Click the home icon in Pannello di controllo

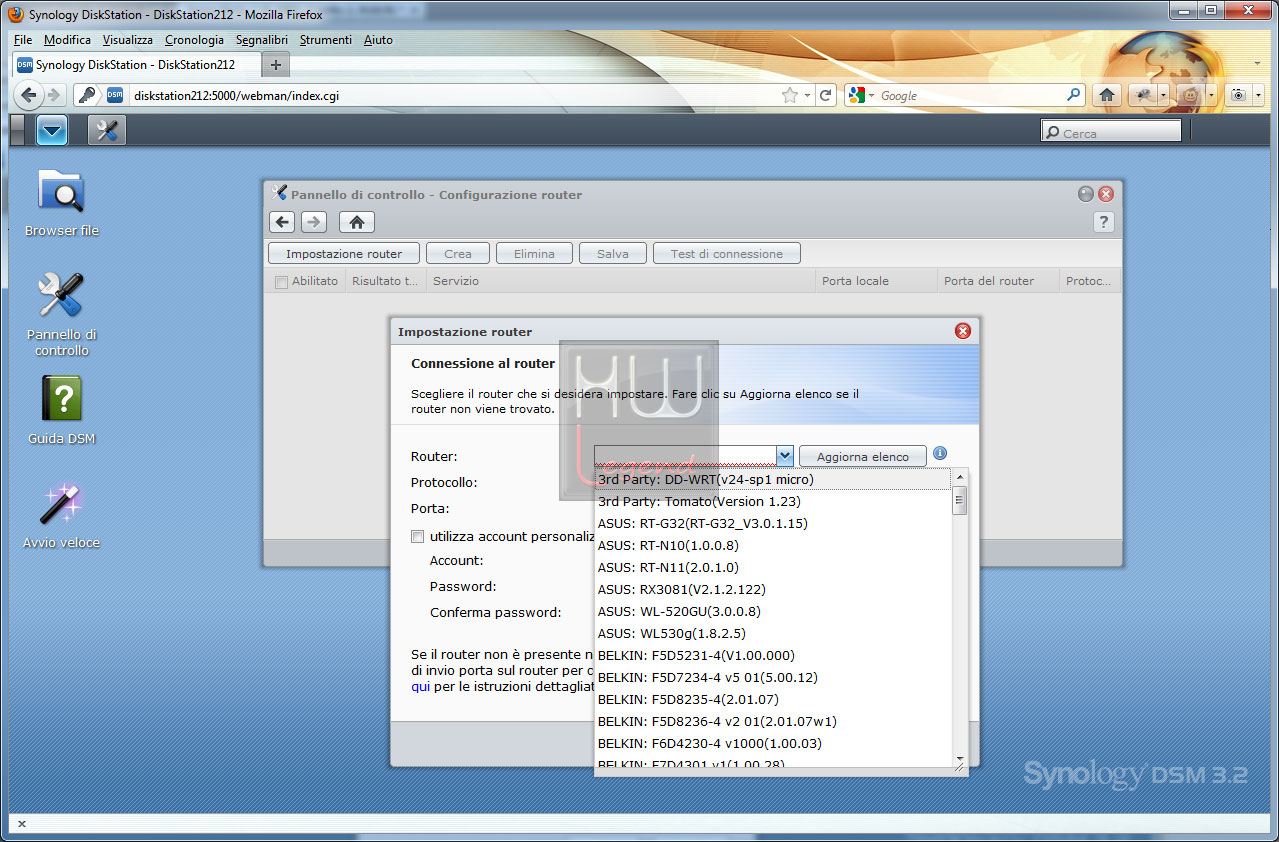point(356,222)
